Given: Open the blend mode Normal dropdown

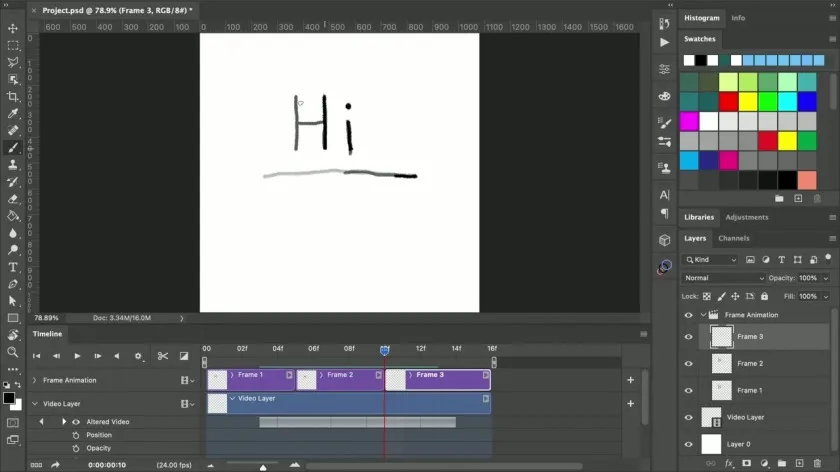Looking at the screenshot, I should coord(723,278).
